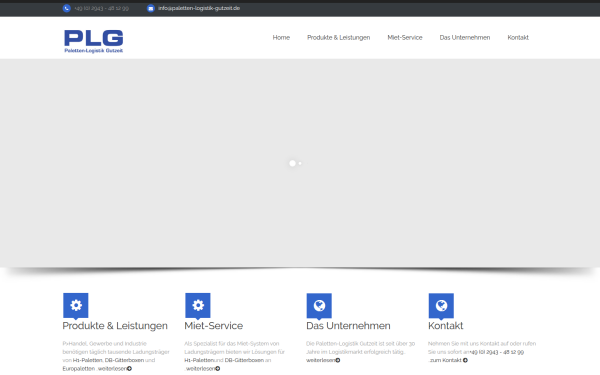This screenshot has width=600, height=375.
Task: Click Europaletten link under Produkte & Leistungen
Action: click(79, 369)
